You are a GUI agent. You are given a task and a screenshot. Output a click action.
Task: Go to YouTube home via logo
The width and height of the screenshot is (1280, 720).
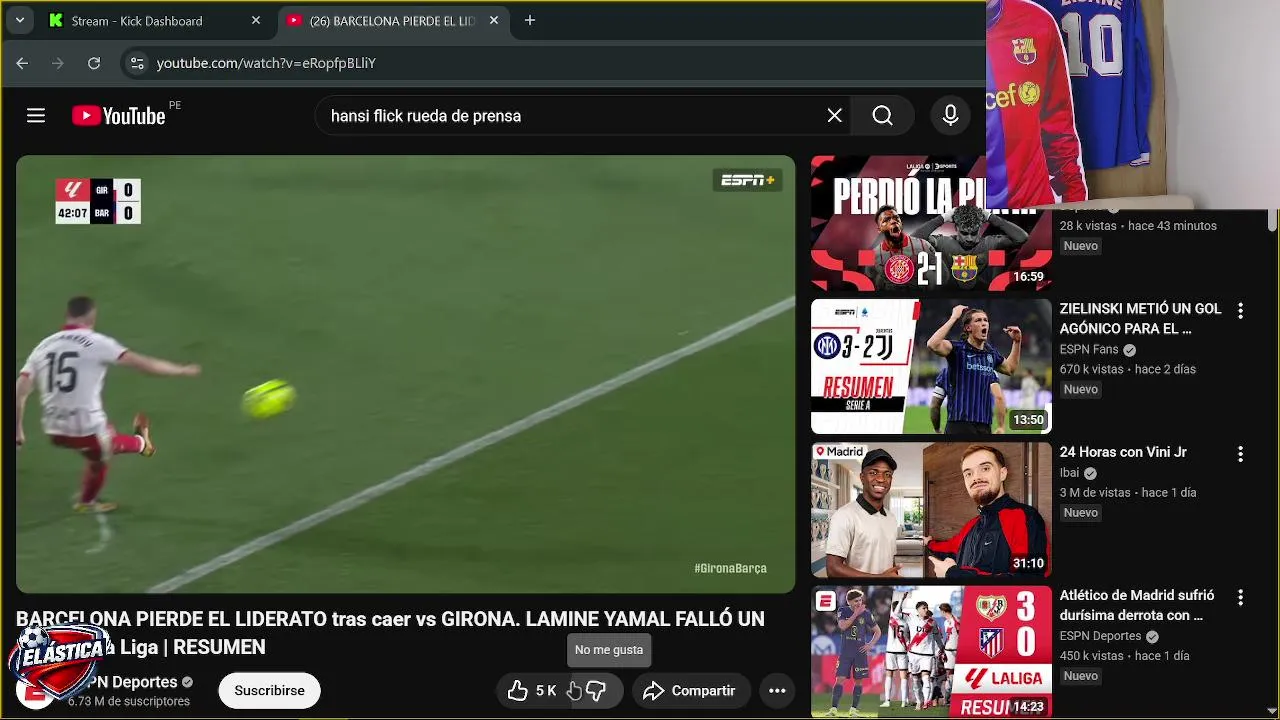119,116
